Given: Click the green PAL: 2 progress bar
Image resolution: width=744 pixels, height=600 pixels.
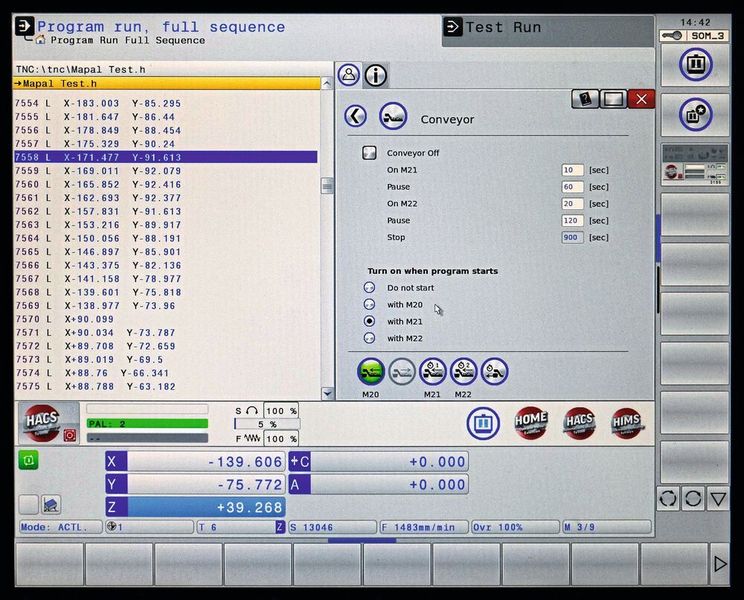Looking at the screenshot, I should [x=148, y=424].
